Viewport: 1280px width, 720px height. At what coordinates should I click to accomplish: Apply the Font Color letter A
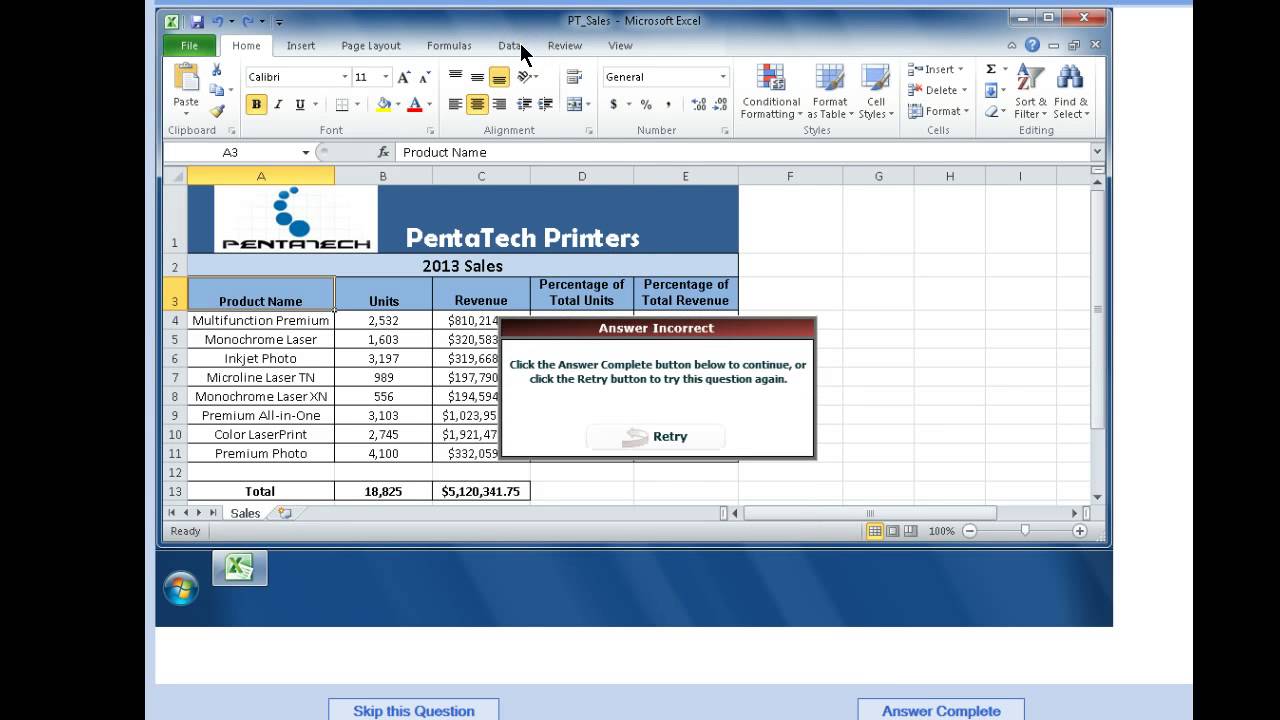click(415, 104)
